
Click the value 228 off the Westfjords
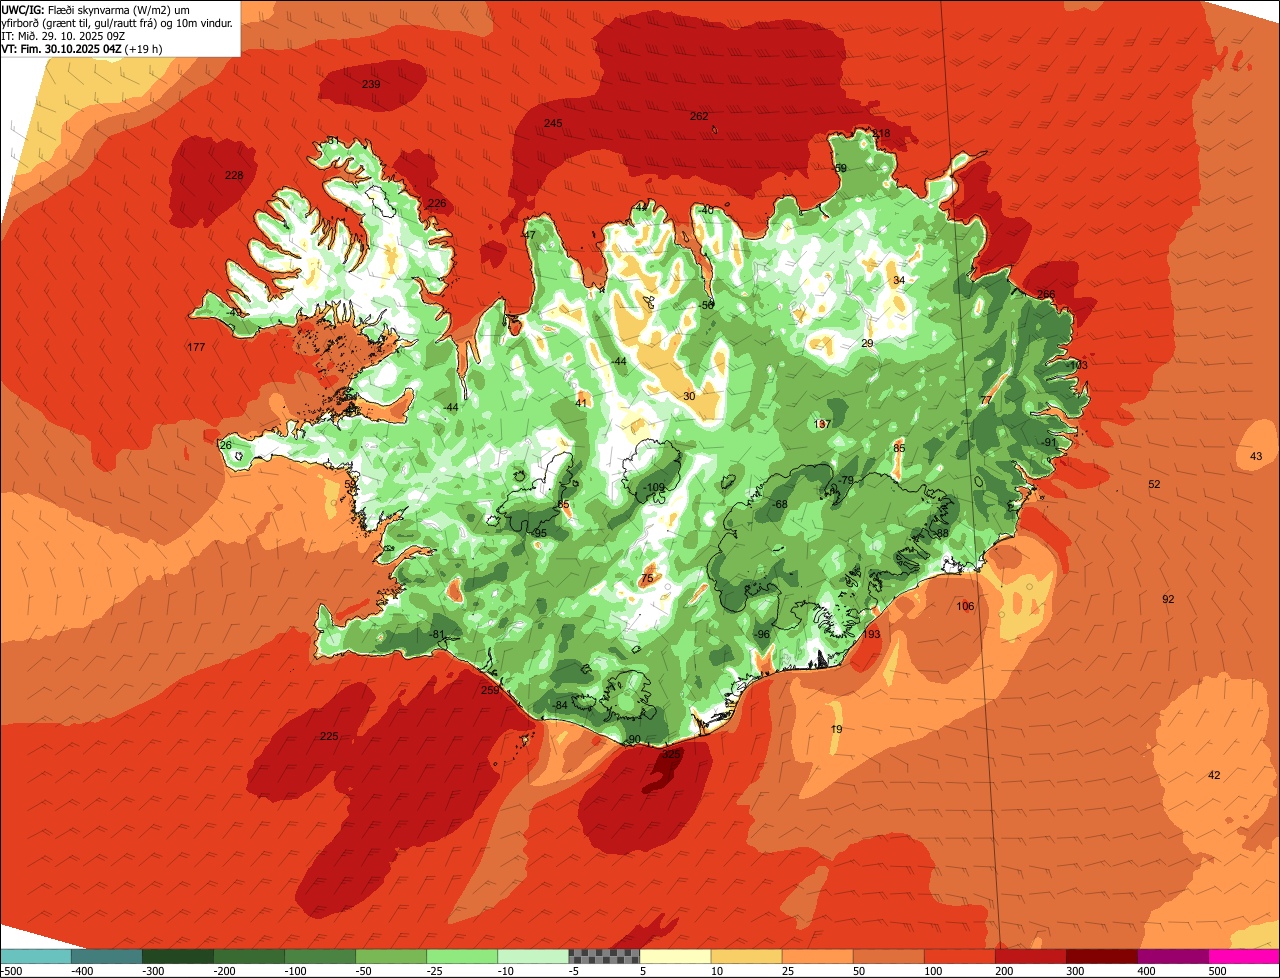234,175
